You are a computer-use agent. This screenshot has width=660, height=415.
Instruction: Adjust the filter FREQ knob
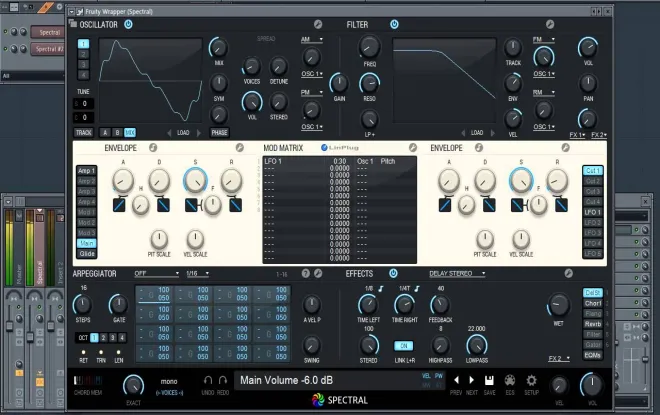370,47
